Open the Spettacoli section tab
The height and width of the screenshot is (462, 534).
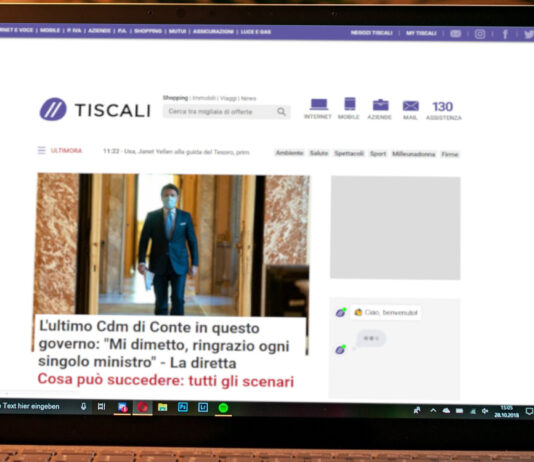pos(349,154)
